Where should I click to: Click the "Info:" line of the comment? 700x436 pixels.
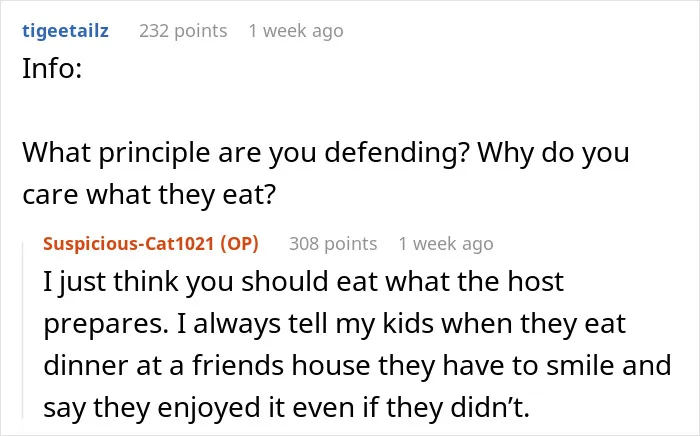pos(52,69)
